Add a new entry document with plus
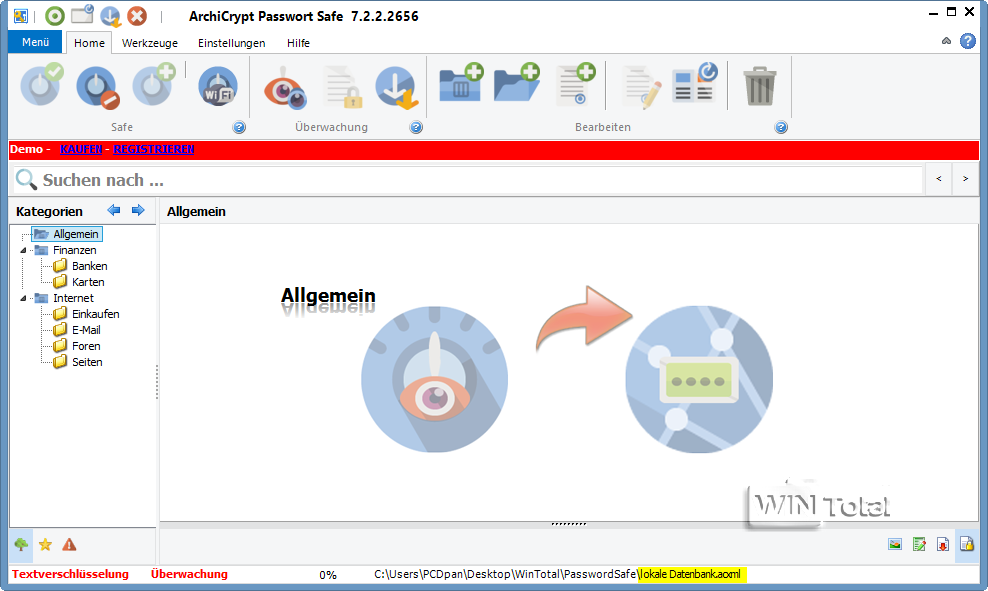 pos(576,84)
